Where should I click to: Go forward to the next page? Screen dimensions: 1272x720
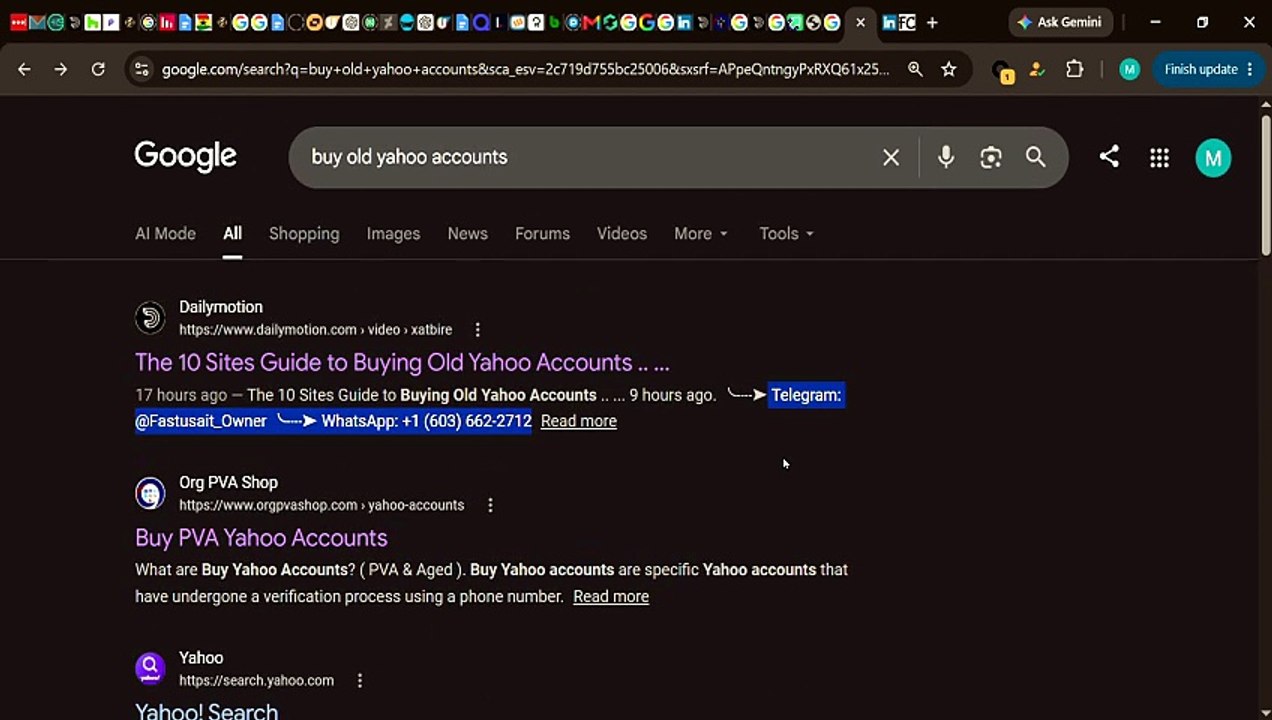[61, 69]
